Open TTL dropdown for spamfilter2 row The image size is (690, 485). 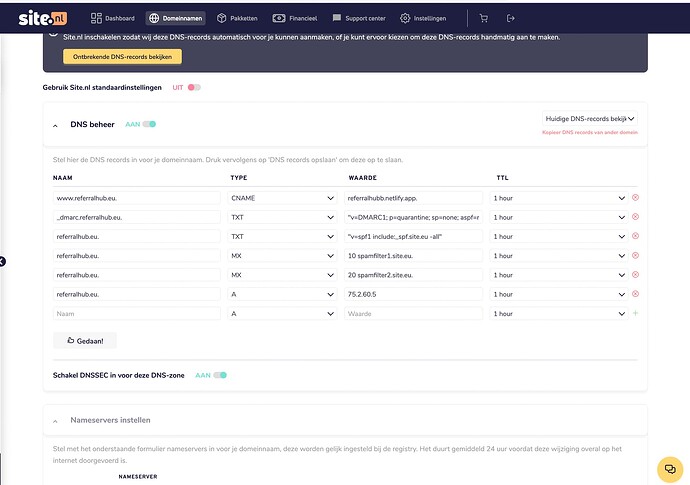pyautogui.click(x=559, y=275)
